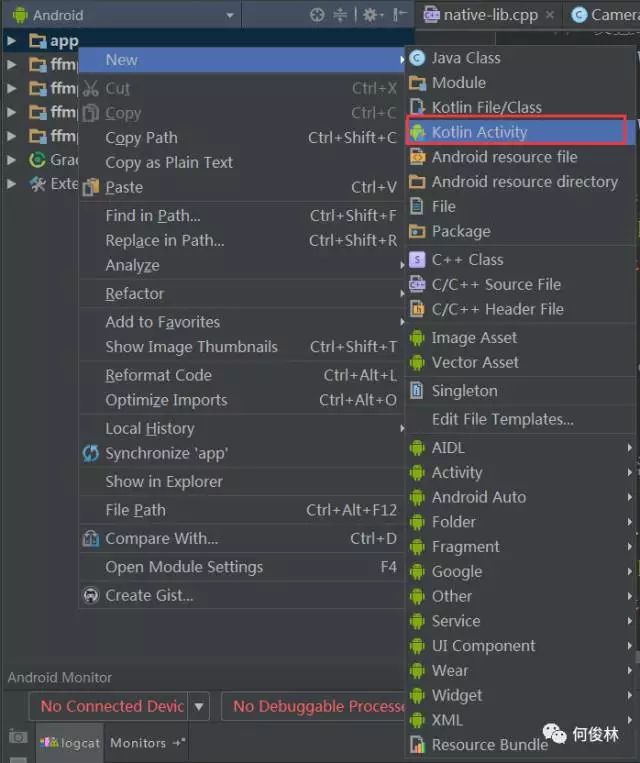Open the Refactor submenu

242,294
